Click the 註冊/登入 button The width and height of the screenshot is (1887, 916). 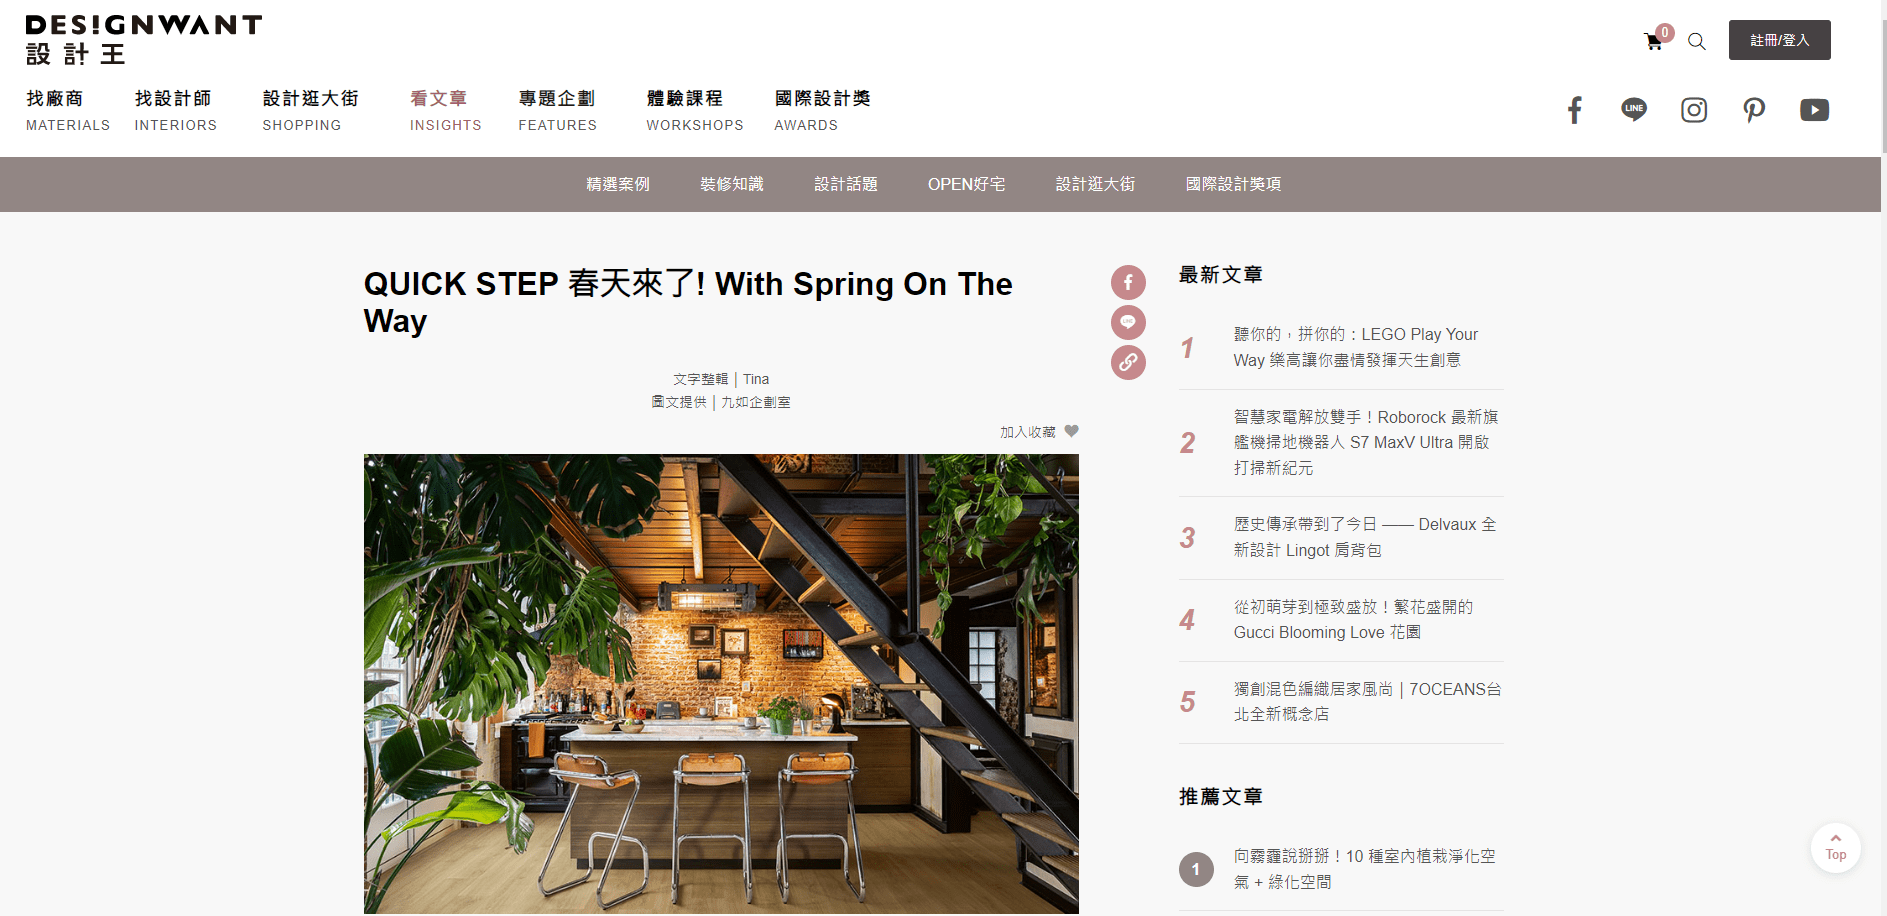click(x=1780, y=40)
